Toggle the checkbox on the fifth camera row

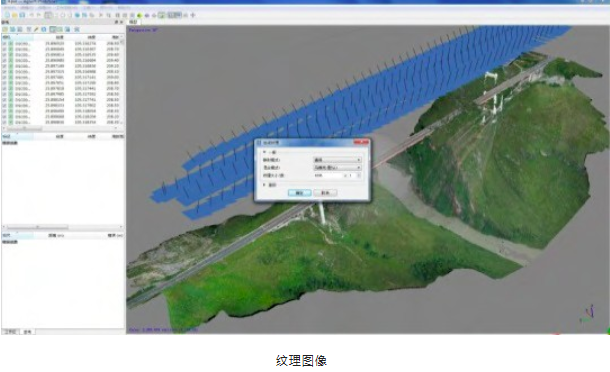tap(5, 66)
